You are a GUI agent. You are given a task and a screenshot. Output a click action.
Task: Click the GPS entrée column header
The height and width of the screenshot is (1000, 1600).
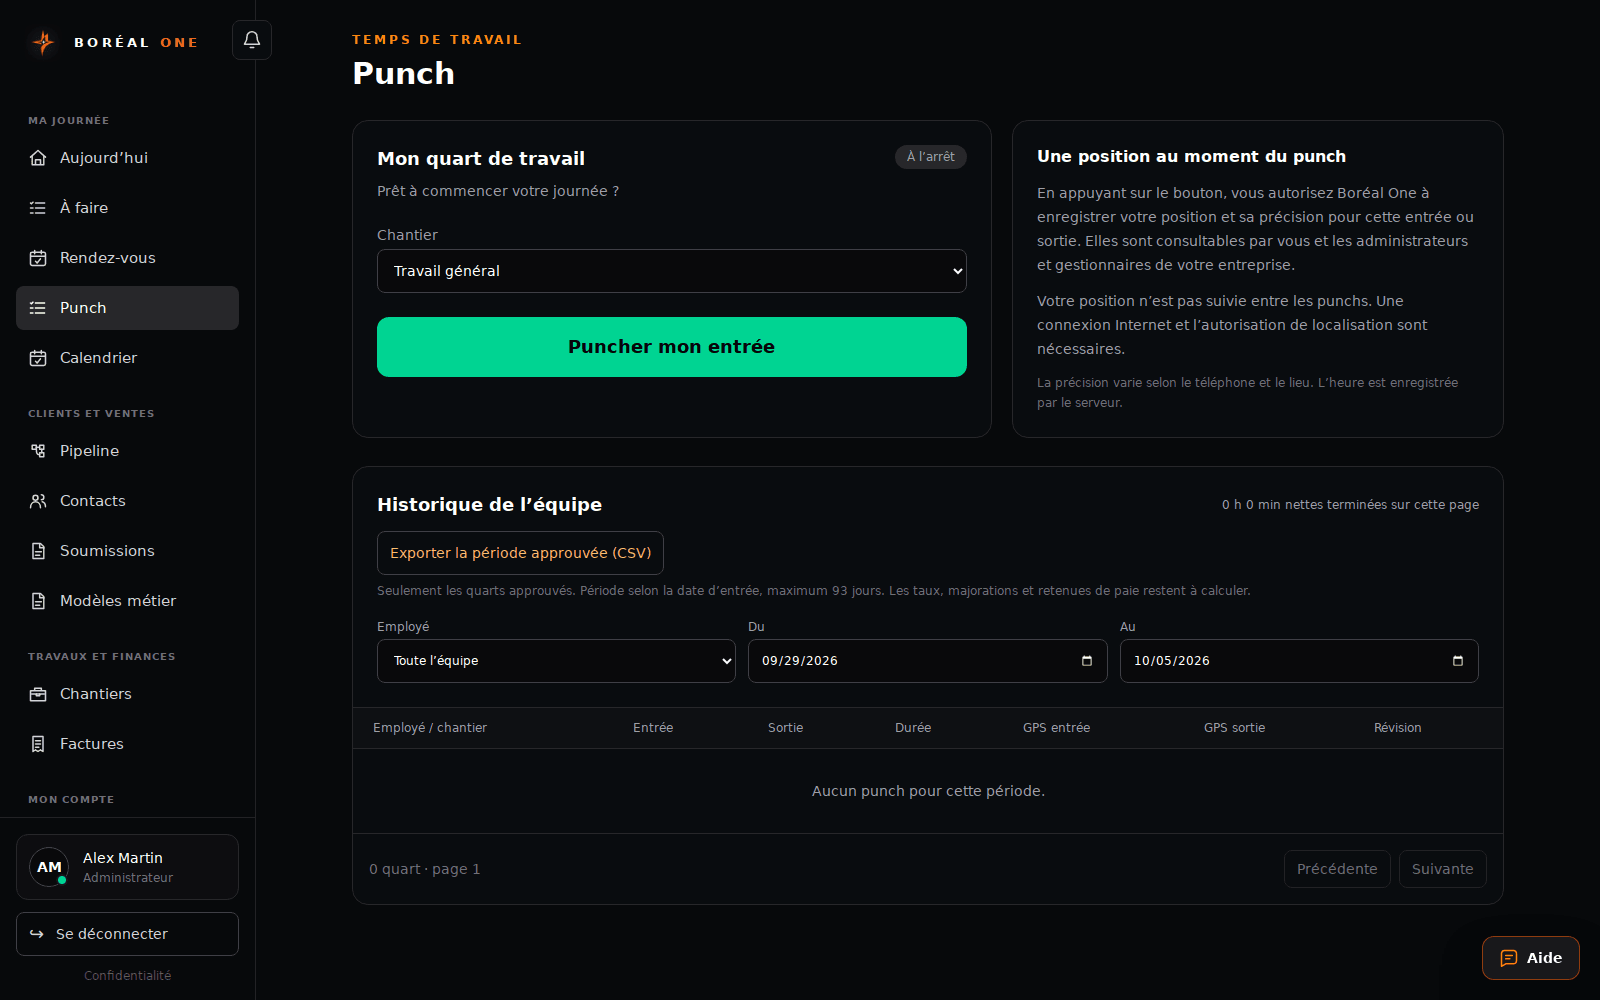[x=1056, y=728]
